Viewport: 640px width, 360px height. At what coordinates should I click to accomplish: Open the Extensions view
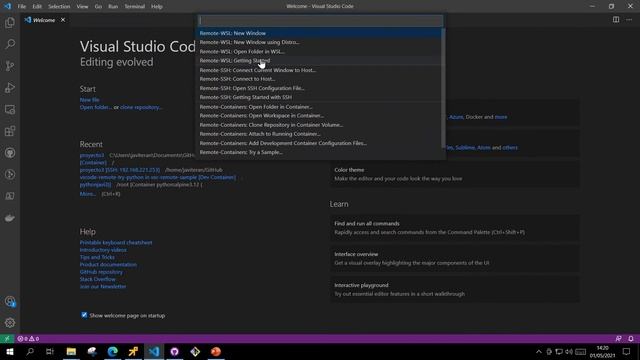[x=10, y=131]
